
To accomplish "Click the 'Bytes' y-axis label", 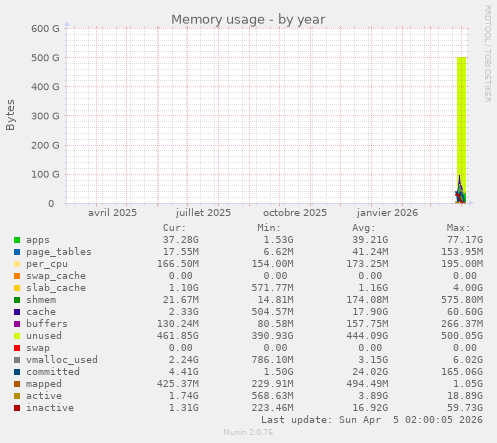I will point(10,115).
